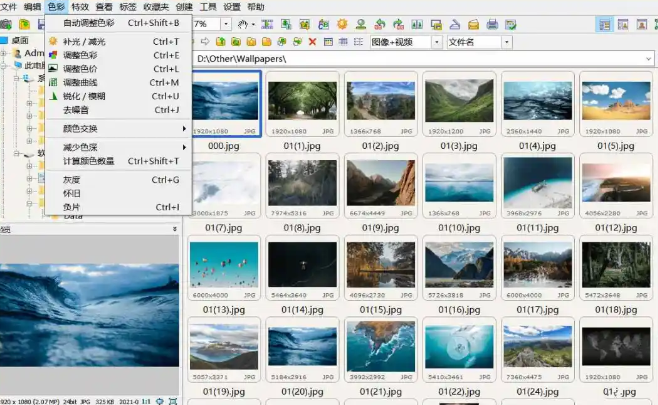Click the wave preview image in preview panel
Screen dimensions: 658x405
89,315
